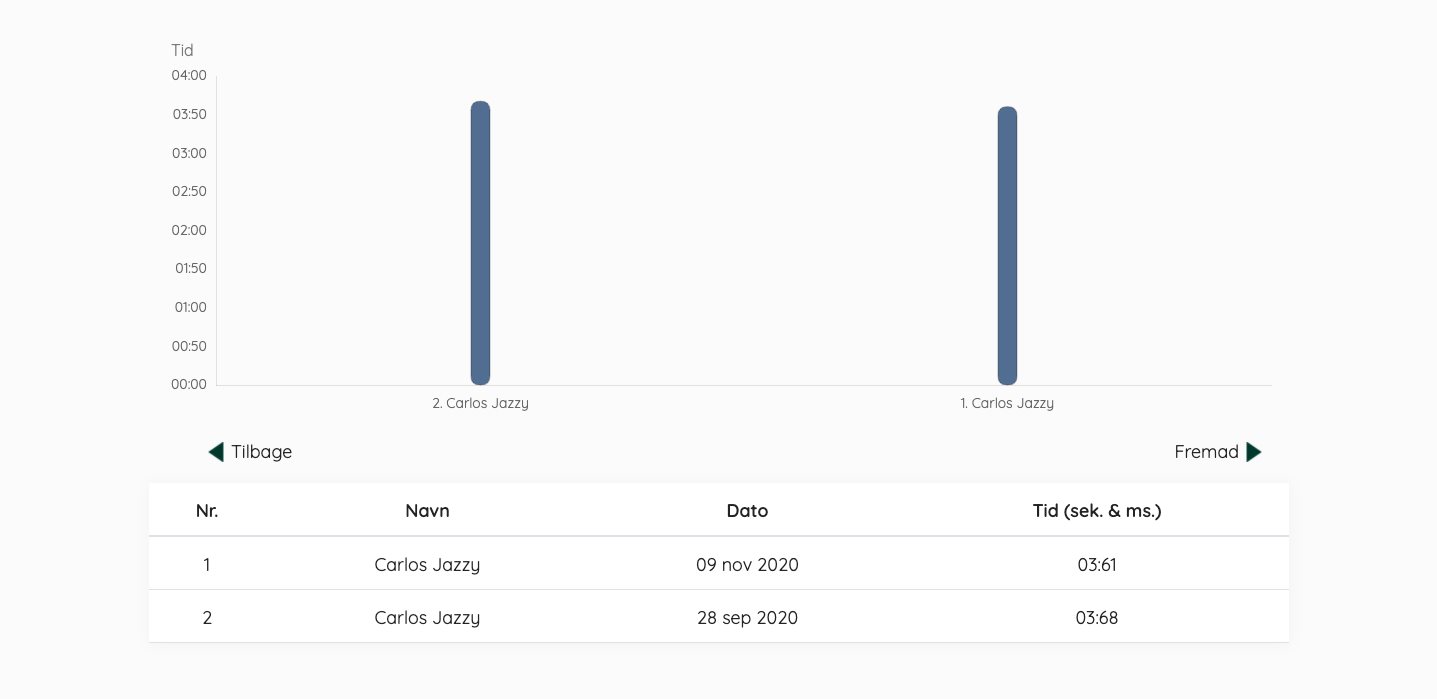The image size is (1437, 699).
Task: Click the right-pointing Fremad arrow icon
Action: point(1254,452)
